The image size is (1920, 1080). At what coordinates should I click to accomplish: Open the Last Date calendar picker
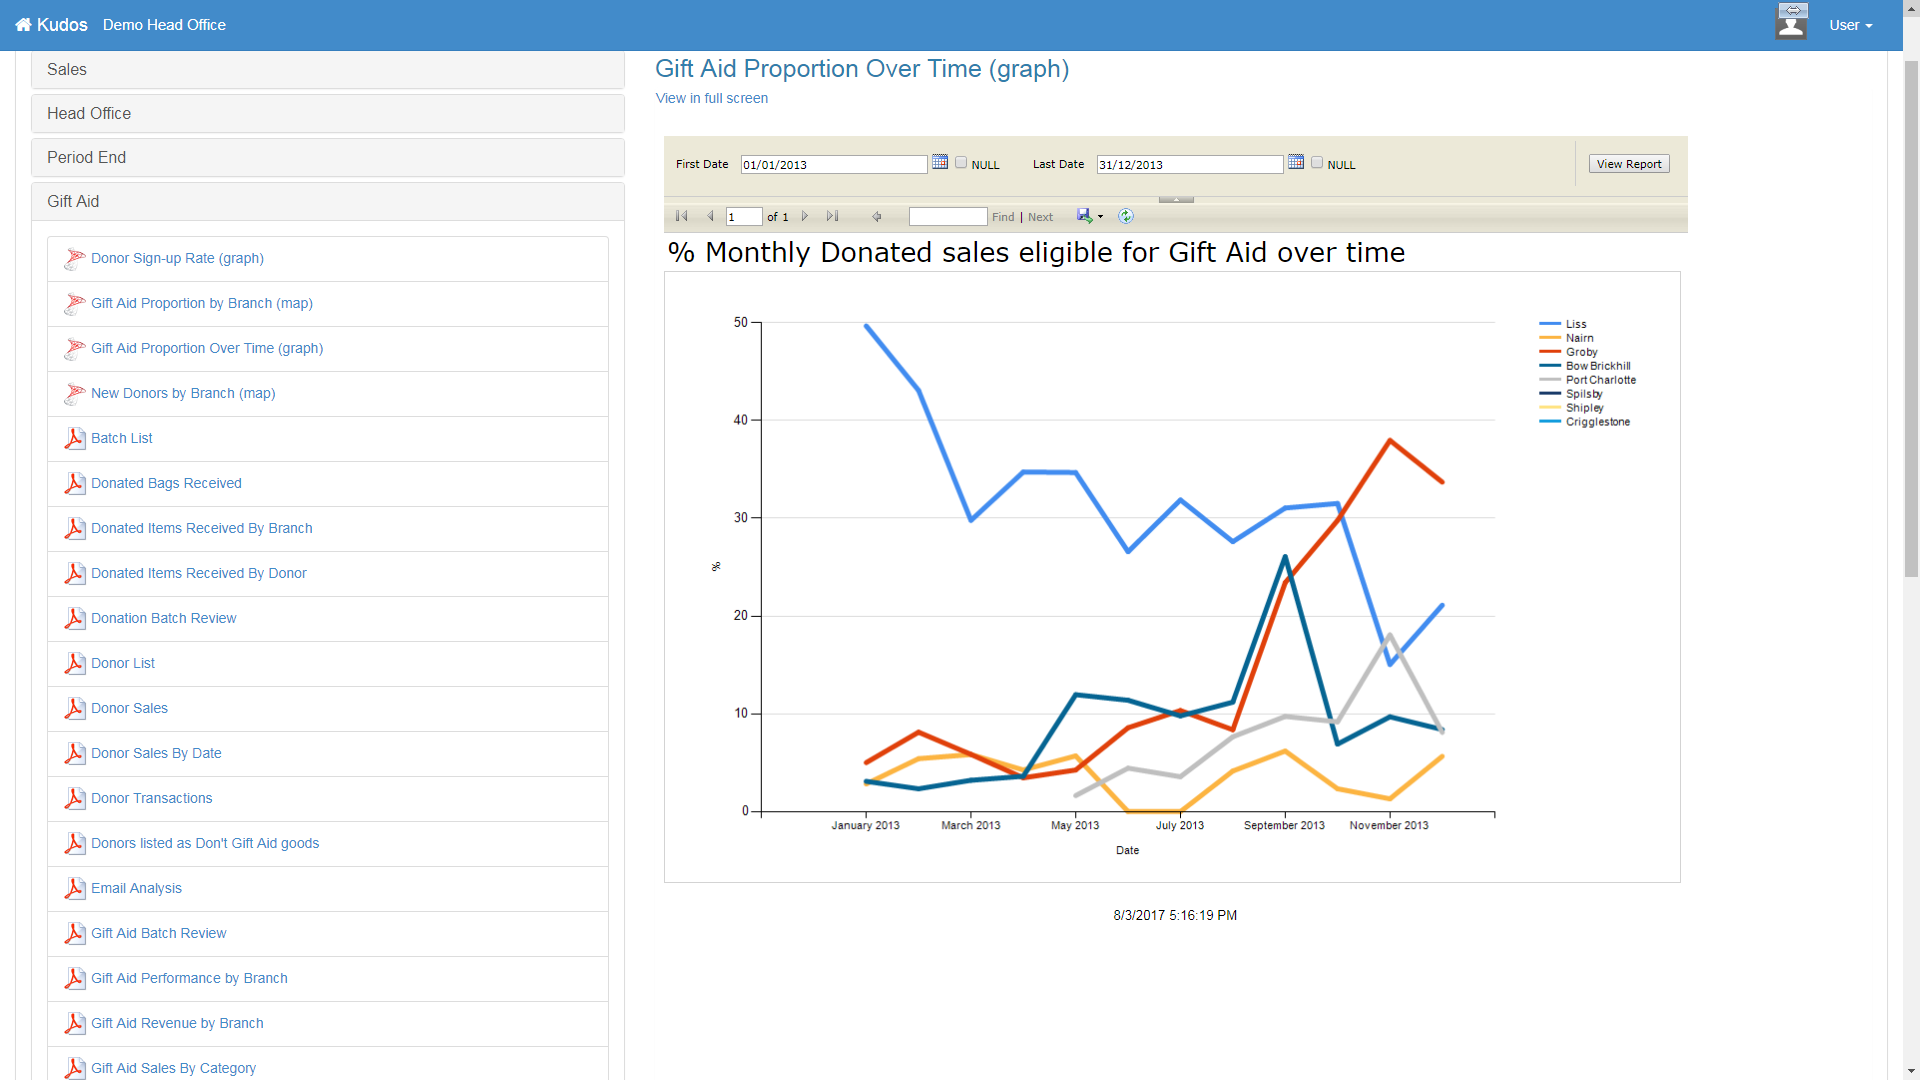[1295, 162]
